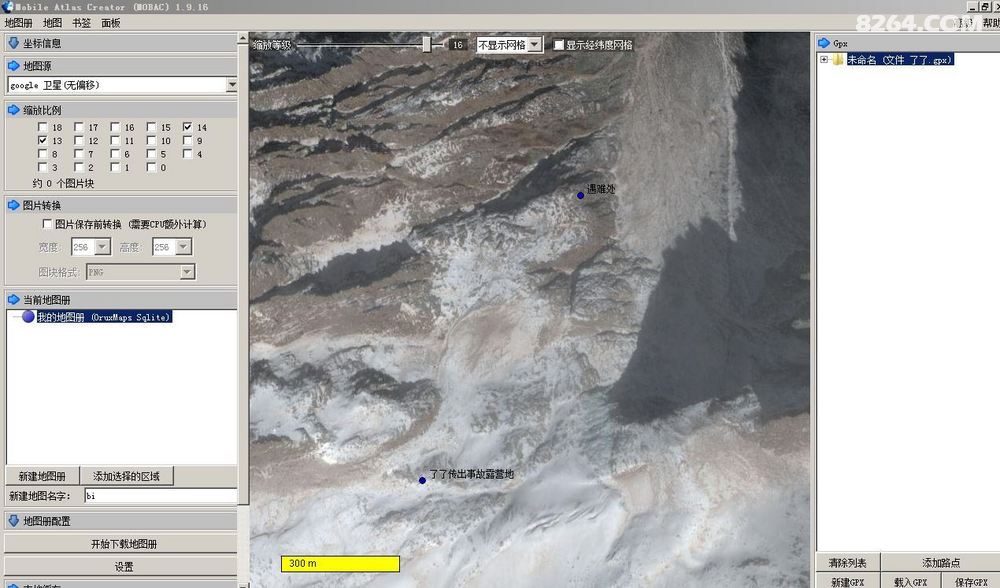Click the 开始下载地图册 button
The height and width of the screenshot is (588, 1000).
point(124,544)
